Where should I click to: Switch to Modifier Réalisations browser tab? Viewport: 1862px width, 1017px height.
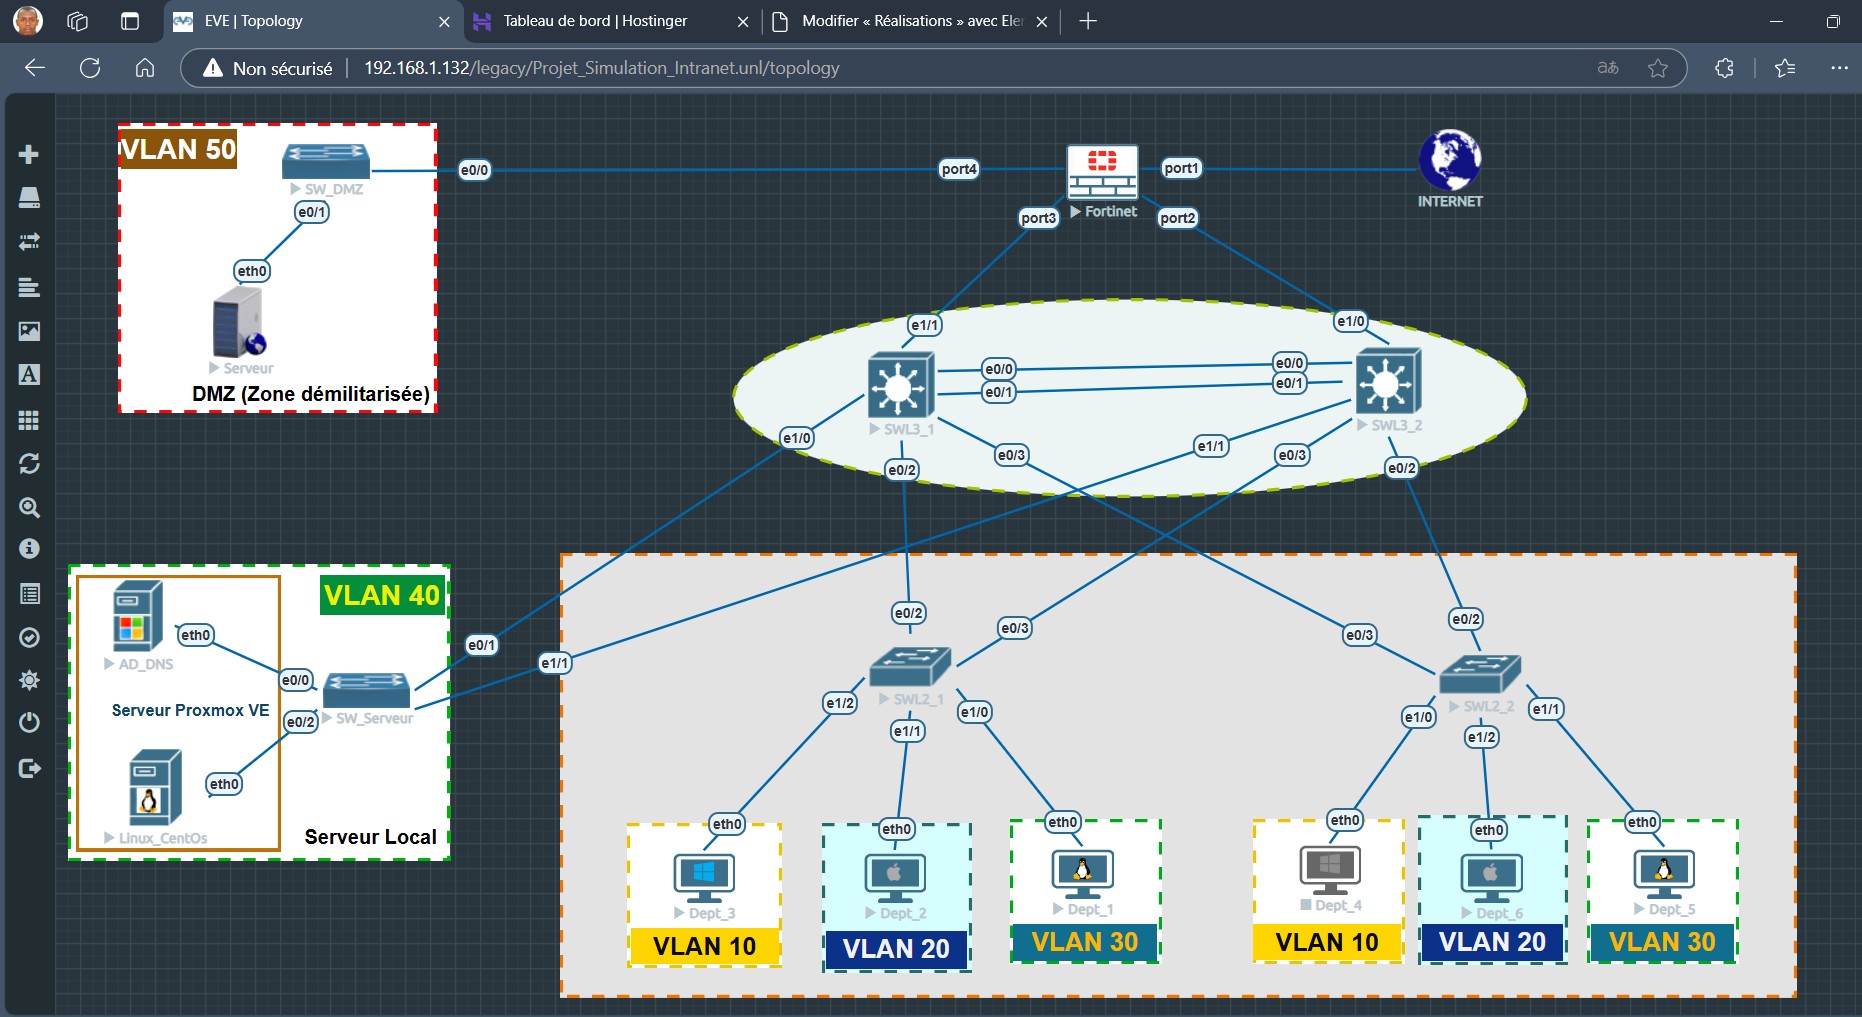911,21
